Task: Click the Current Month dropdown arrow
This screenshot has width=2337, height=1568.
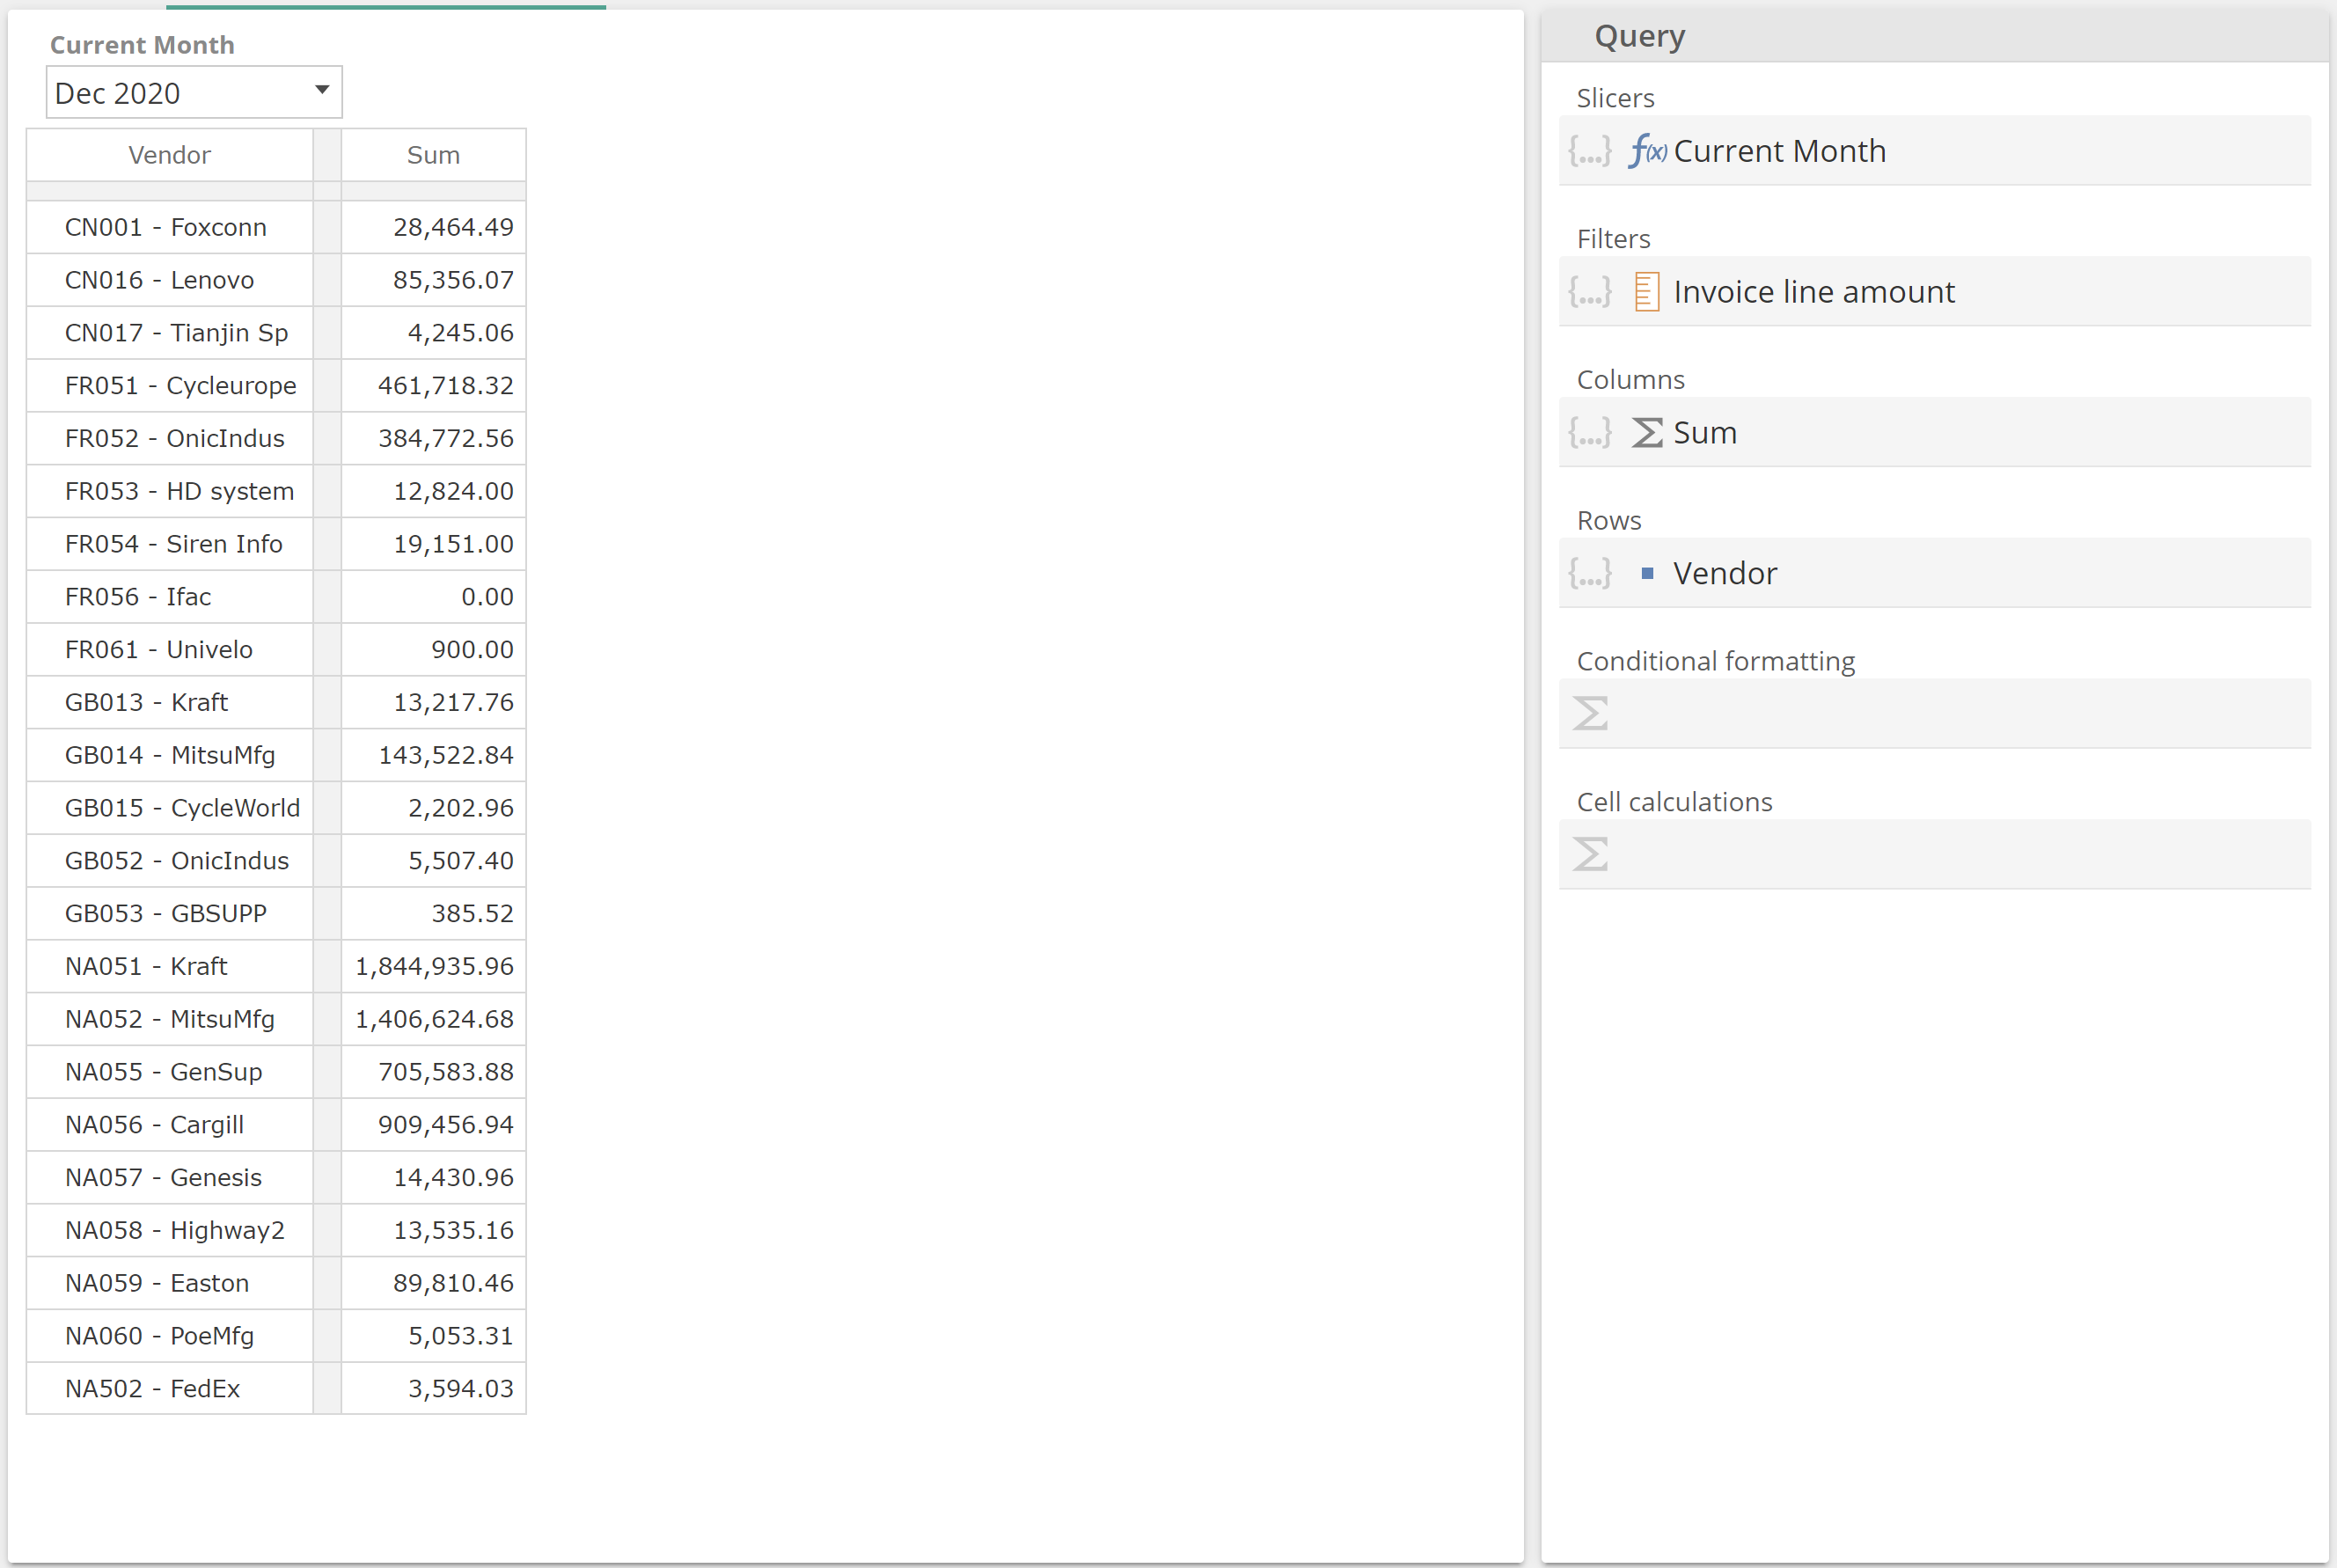Action: pyautogui.click(x=322, y=90)
